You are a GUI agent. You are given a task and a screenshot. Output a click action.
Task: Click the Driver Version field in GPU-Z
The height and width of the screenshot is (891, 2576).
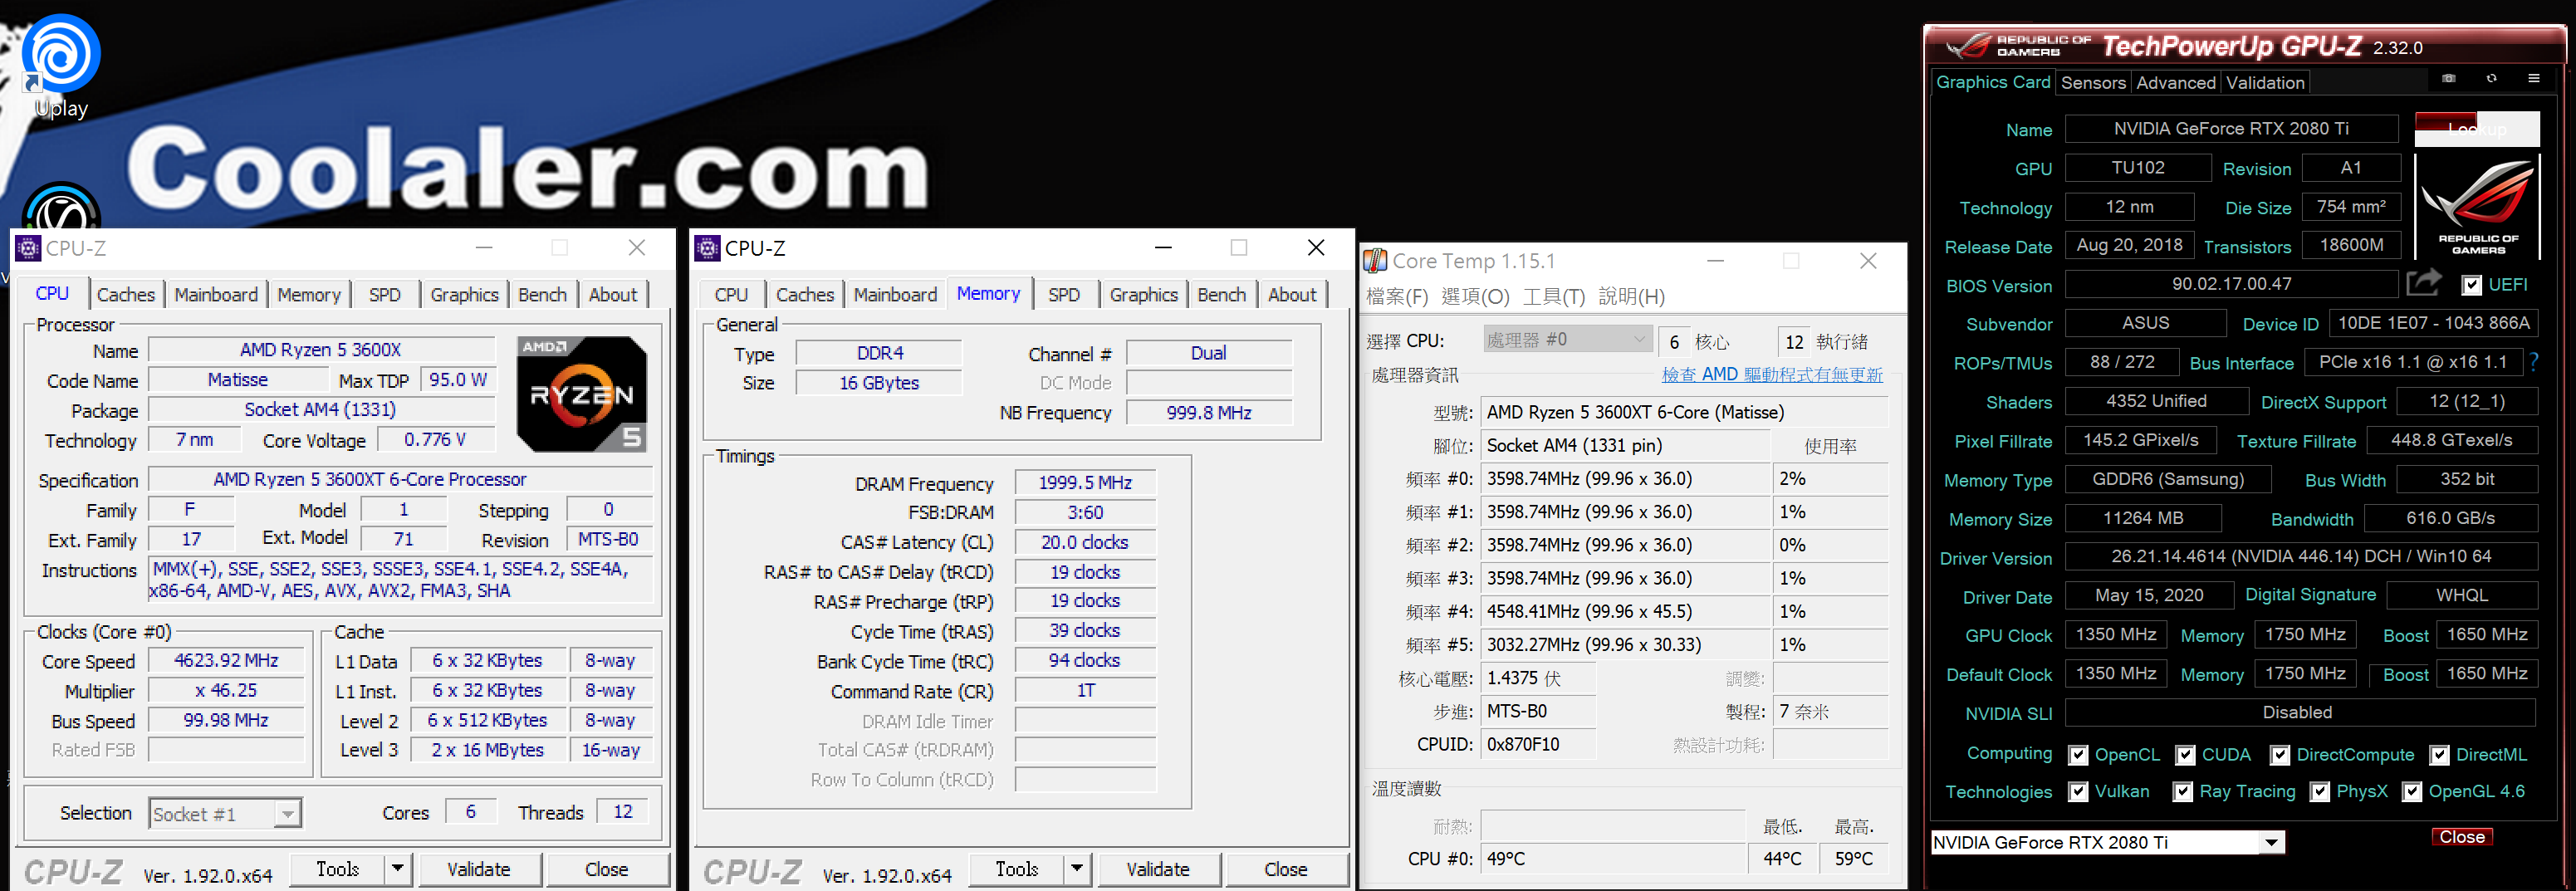(x=2301, y=557)
